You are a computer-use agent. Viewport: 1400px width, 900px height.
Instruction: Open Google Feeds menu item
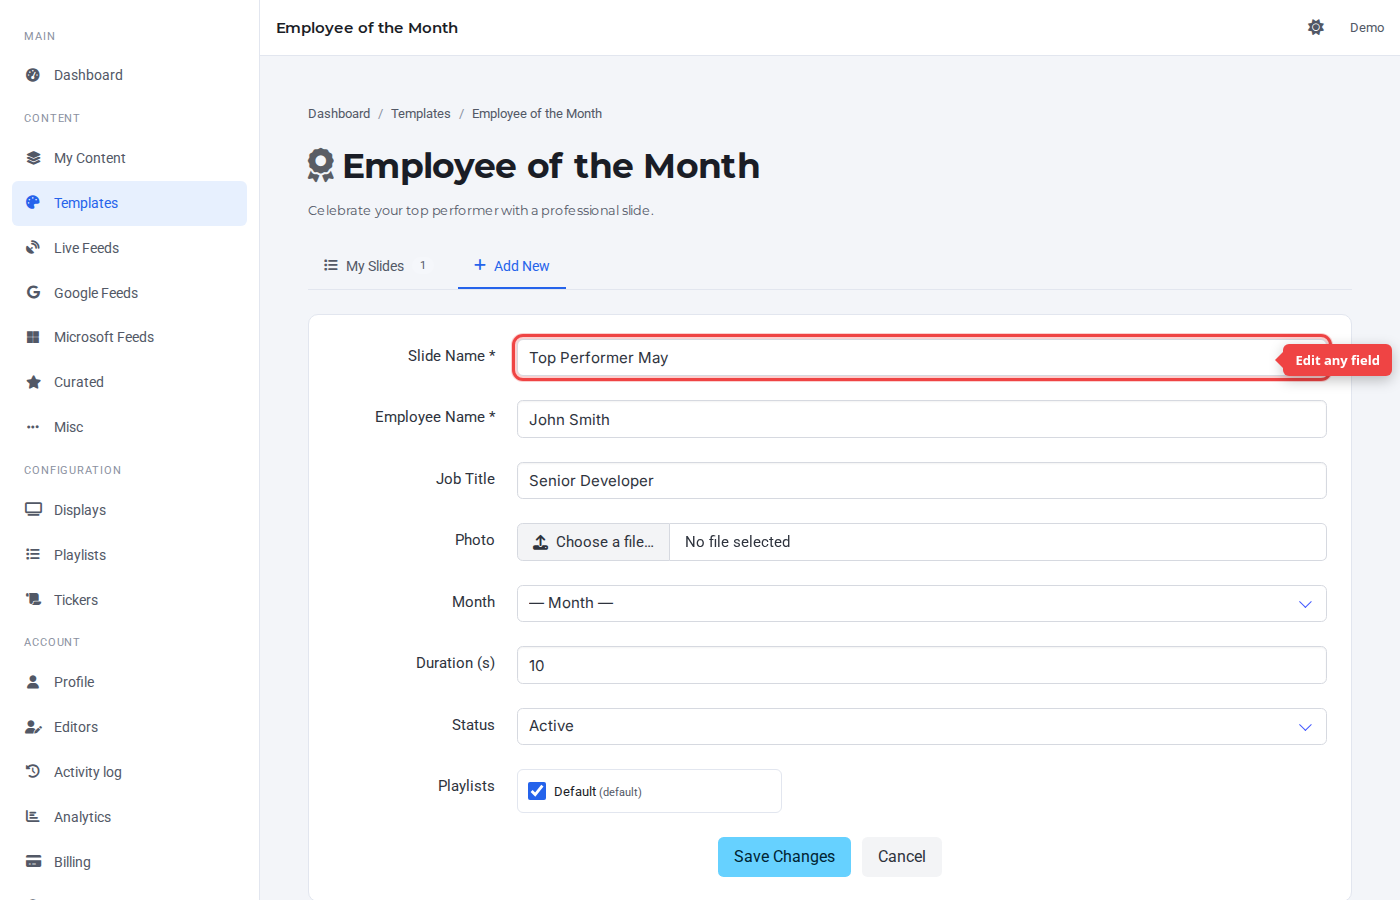click(129, 293)
